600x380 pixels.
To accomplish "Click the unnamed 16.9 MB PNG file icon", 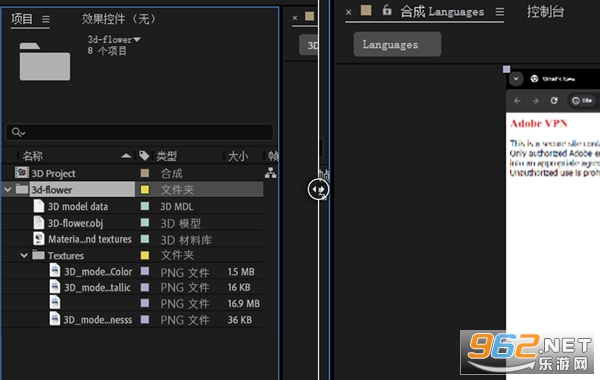I will 55,302.
